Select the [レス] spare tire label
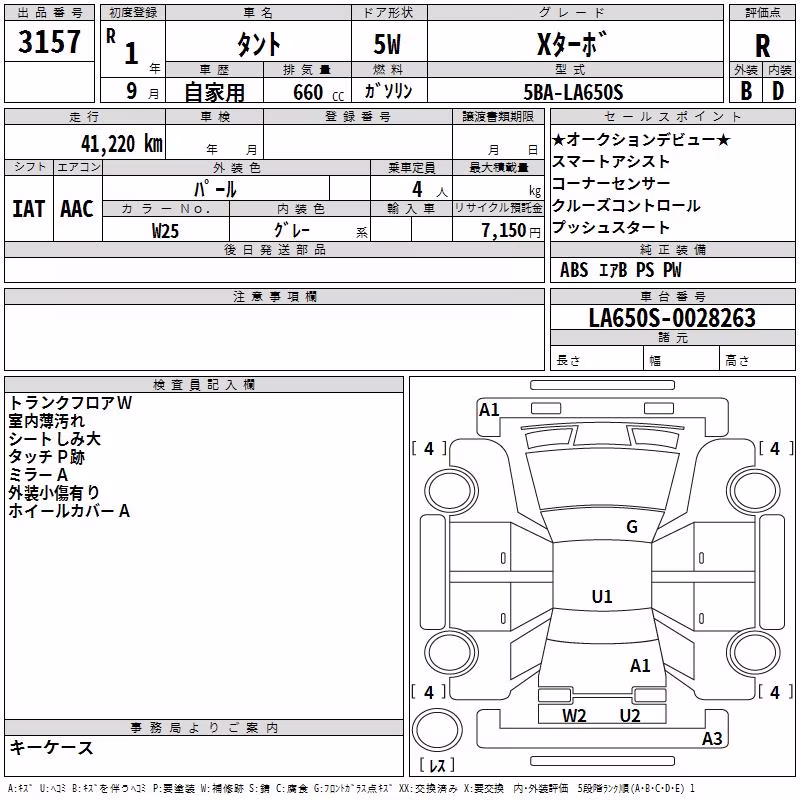Screen dimensions: 800x800 click(437, 765)
